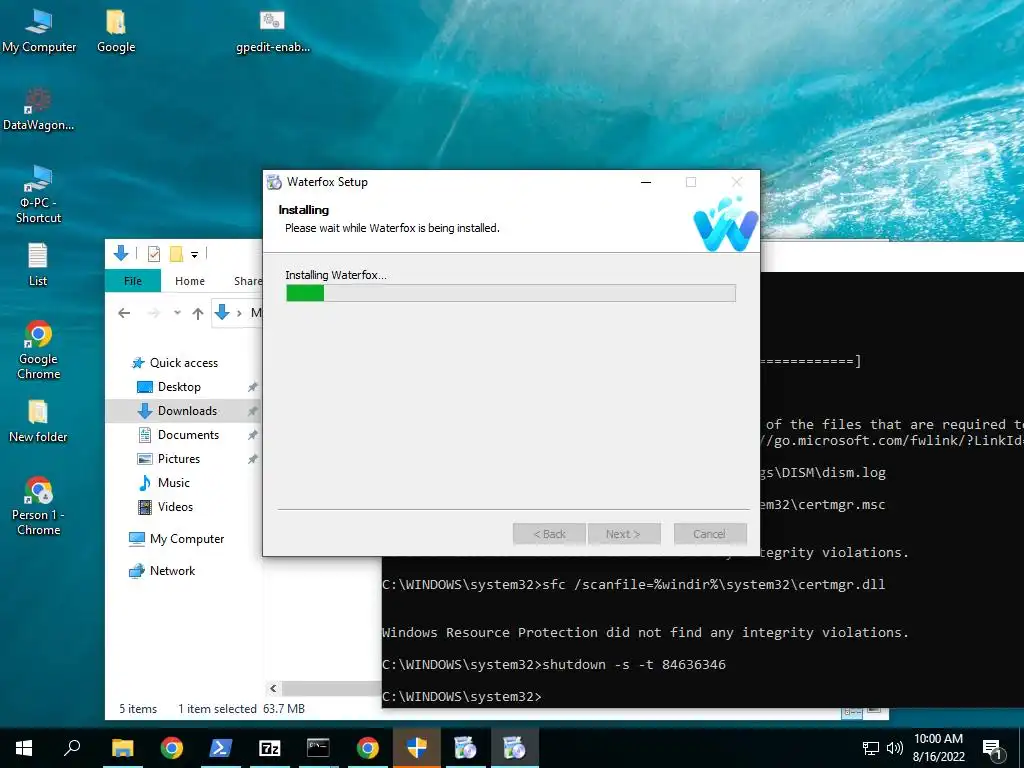Open the Google folder on the desktop
The width and height of the screenshot is (1024, 768).
coord(116,31)
